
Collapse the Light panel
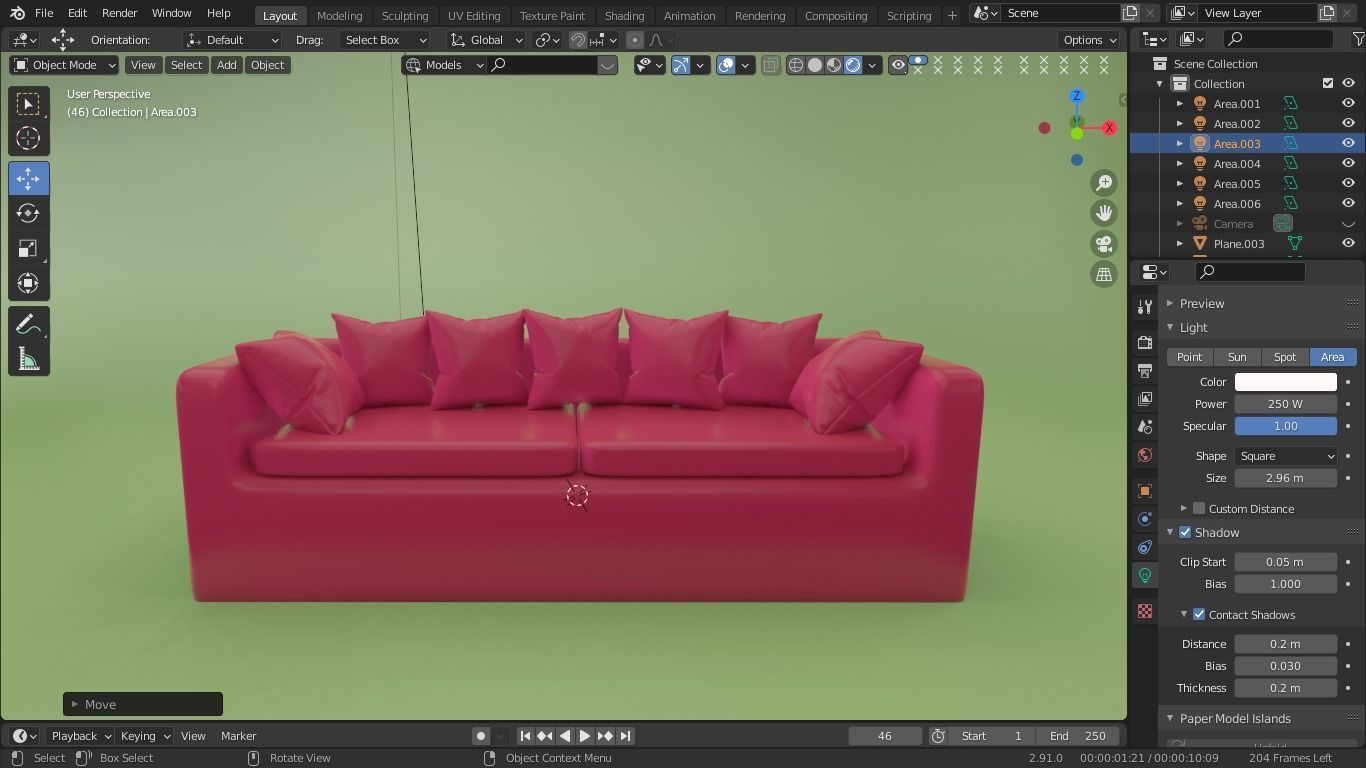tap(1170, 327)
